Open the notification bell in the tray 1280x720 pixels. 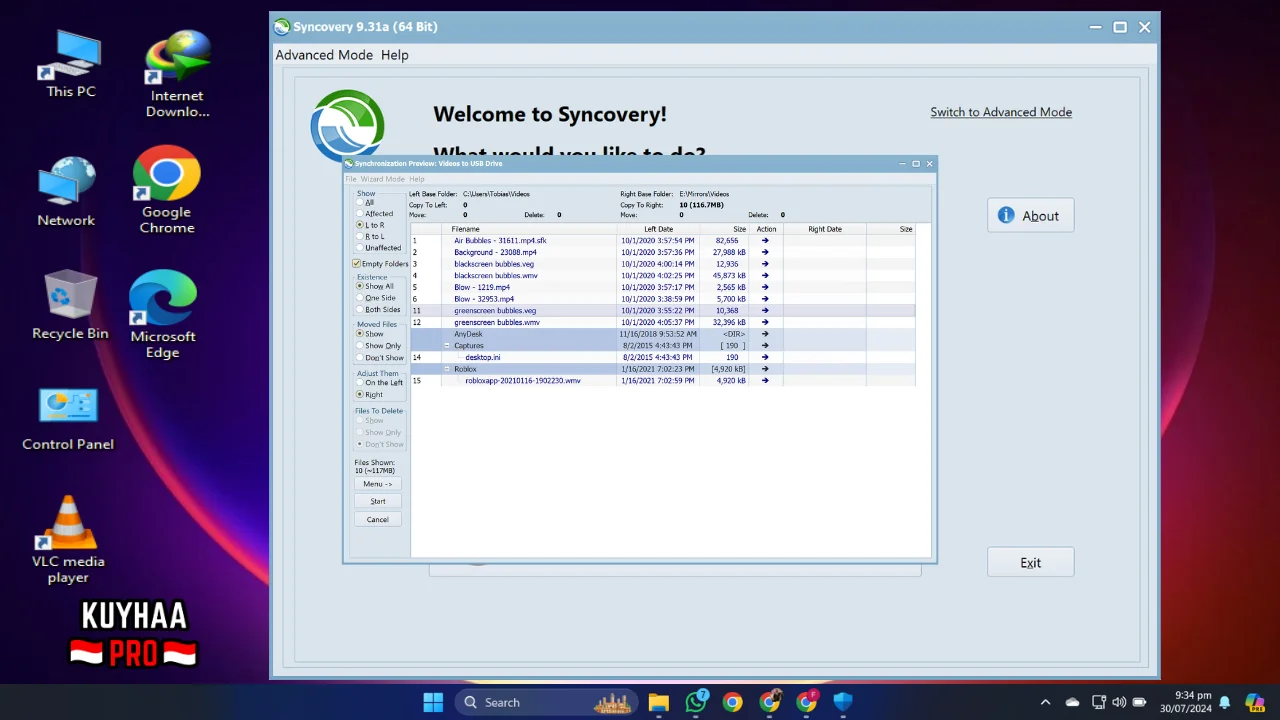pos(1224,702)
